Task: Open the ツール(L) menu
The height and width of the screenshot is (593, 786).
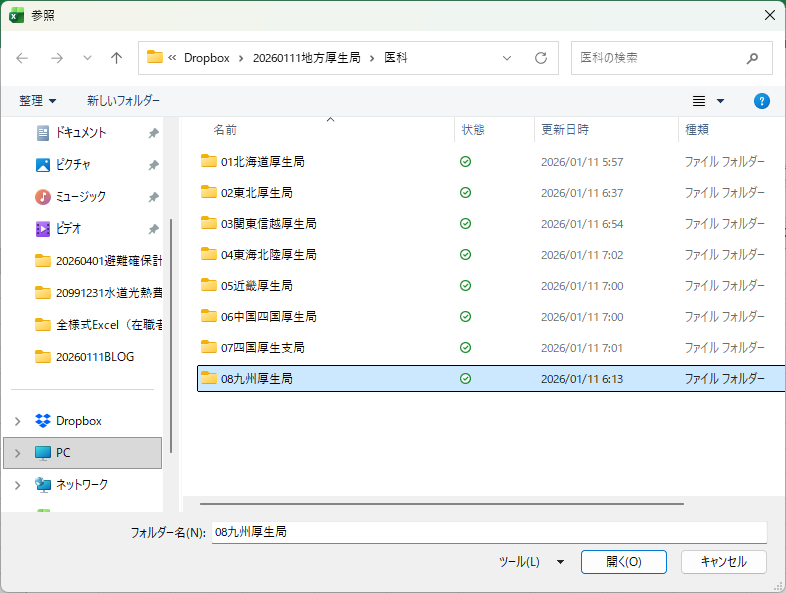Action: 531,562
